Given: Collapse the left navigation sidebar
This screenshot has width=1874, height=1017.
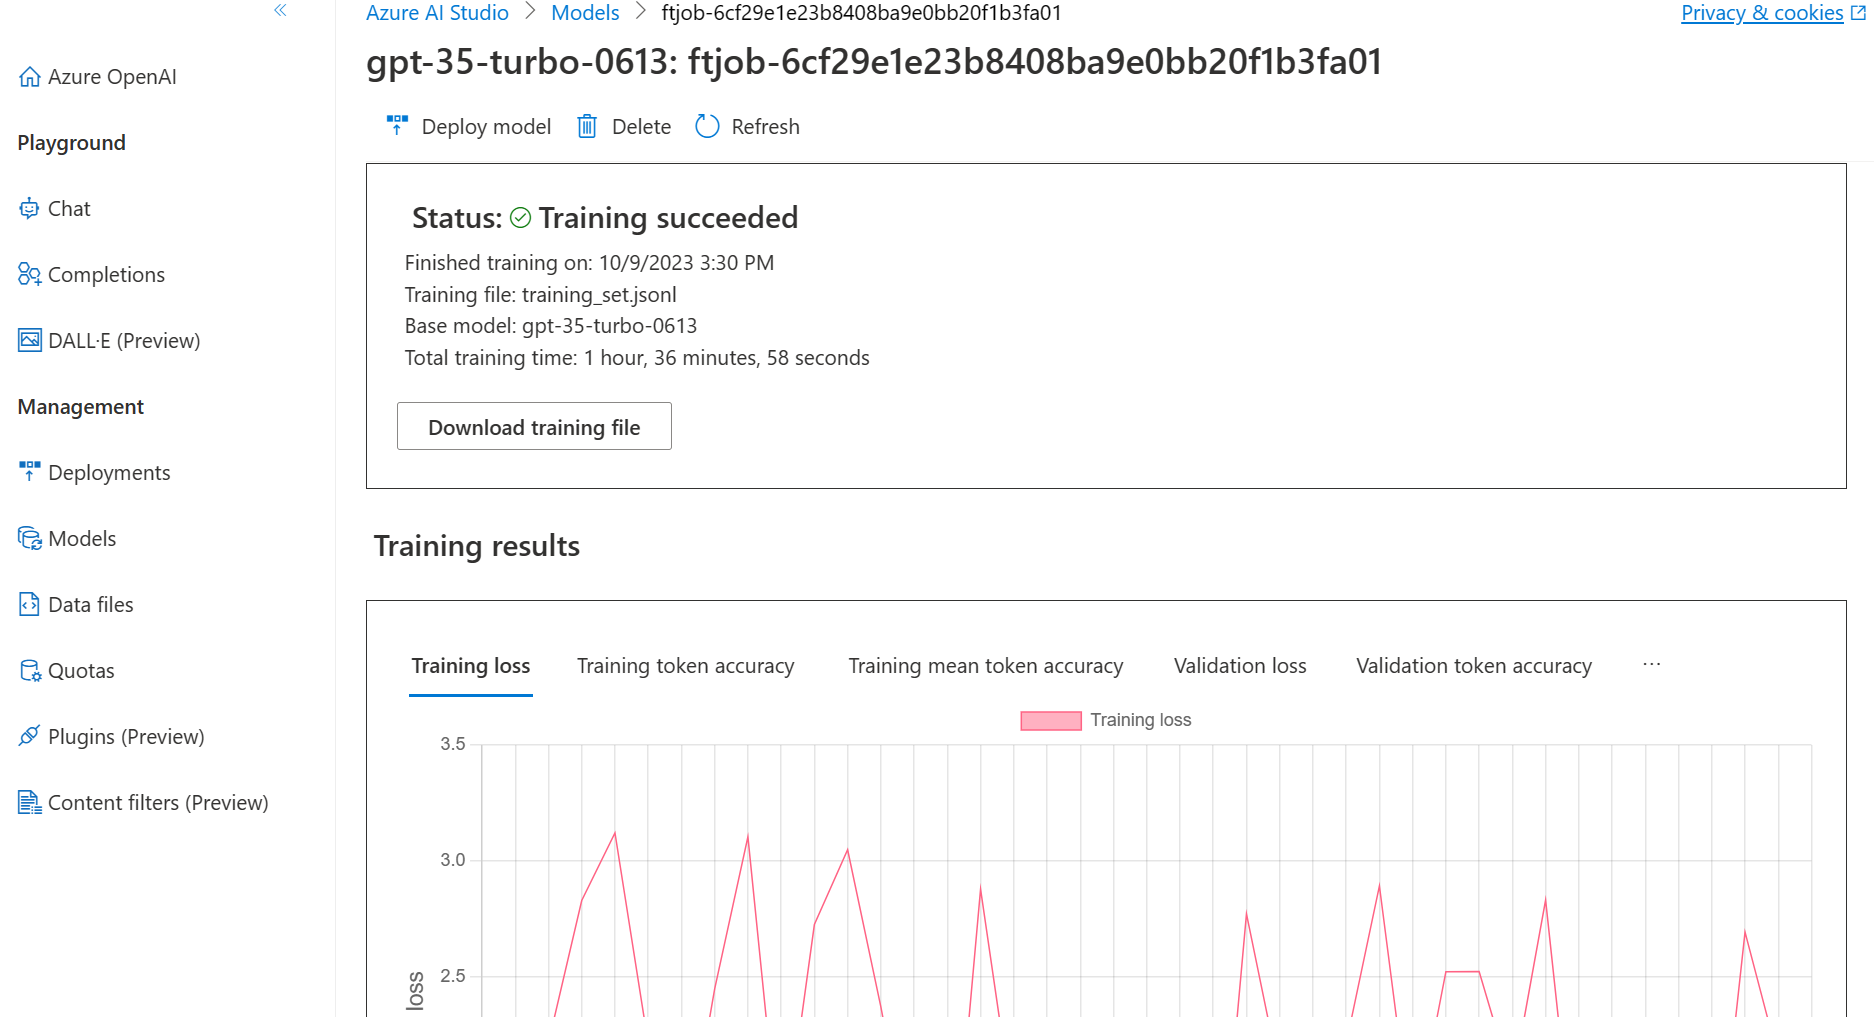Looking at the screenshot, I should [x=280, y=10].
